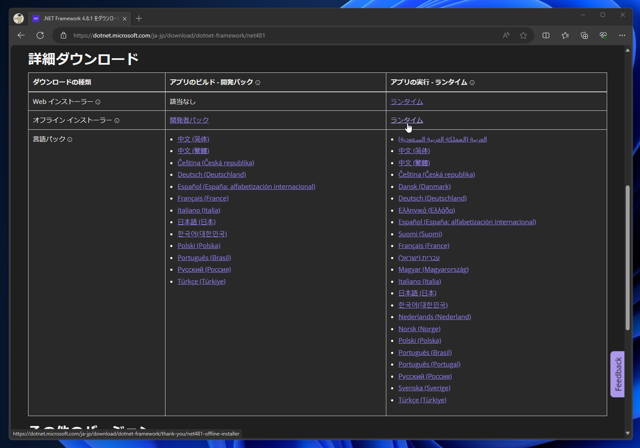Viewport: 640px width, 448px height.
Task: Download runtime Hebrew language pack
Action: click(x=419, y=258)
